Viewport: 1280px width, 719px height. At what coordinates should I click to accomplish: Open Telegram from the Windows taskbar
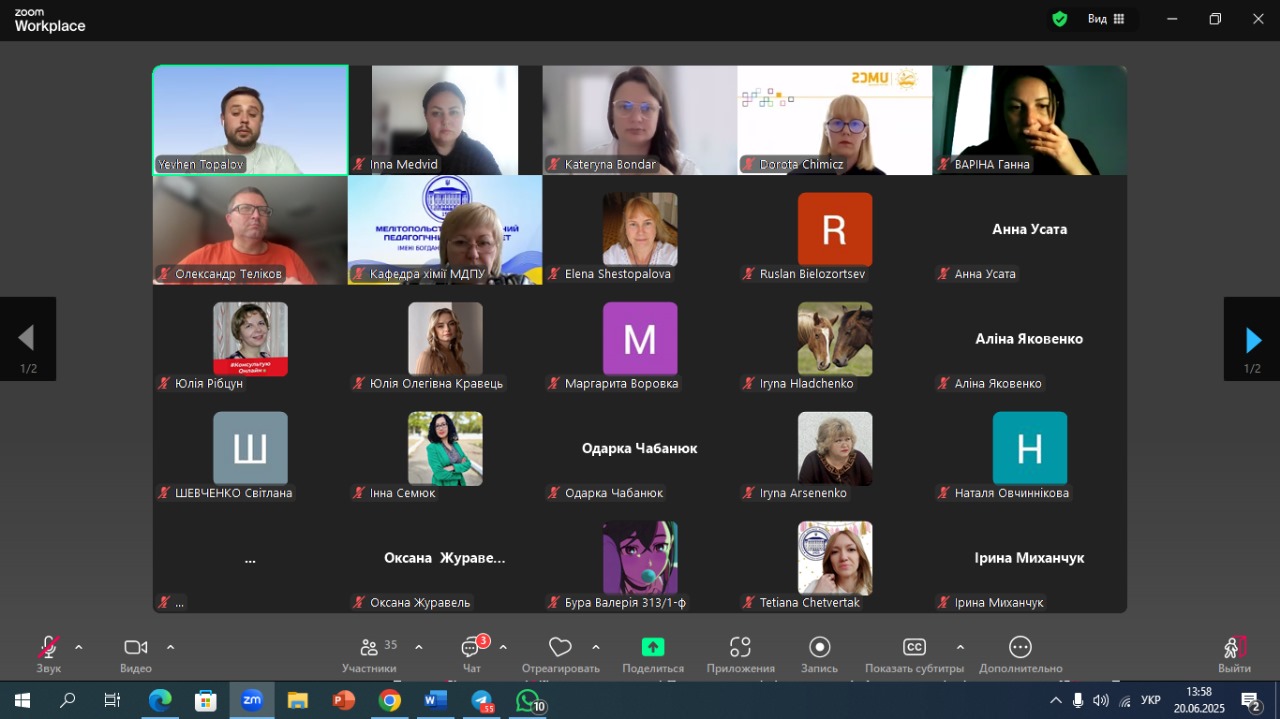point(482,700)
